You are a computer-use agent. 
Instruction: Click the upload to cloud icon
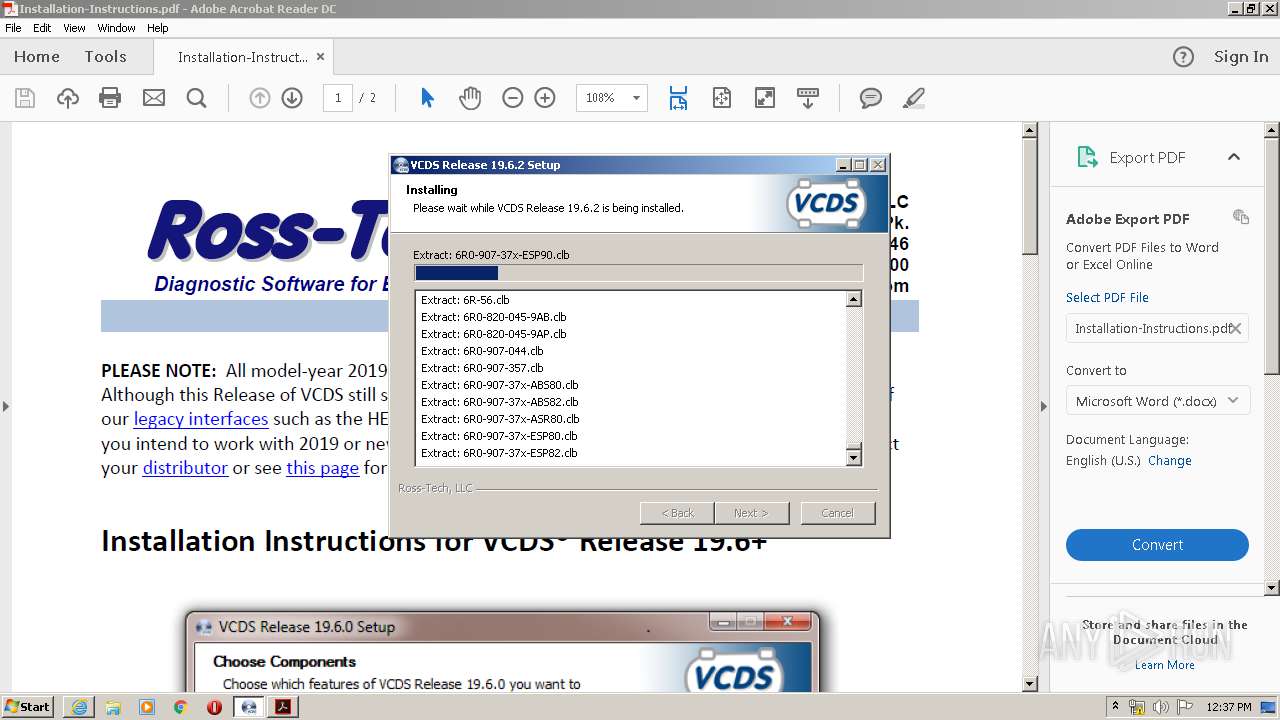[x=67, y=98]
